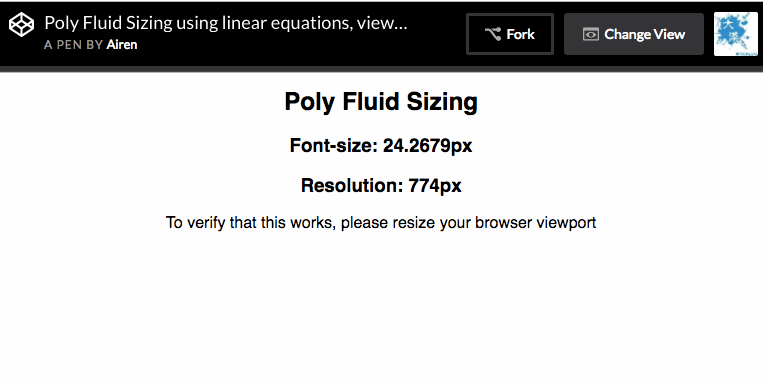Visit author Airen's profile link
763x383 pixels.
pos(122,45)
